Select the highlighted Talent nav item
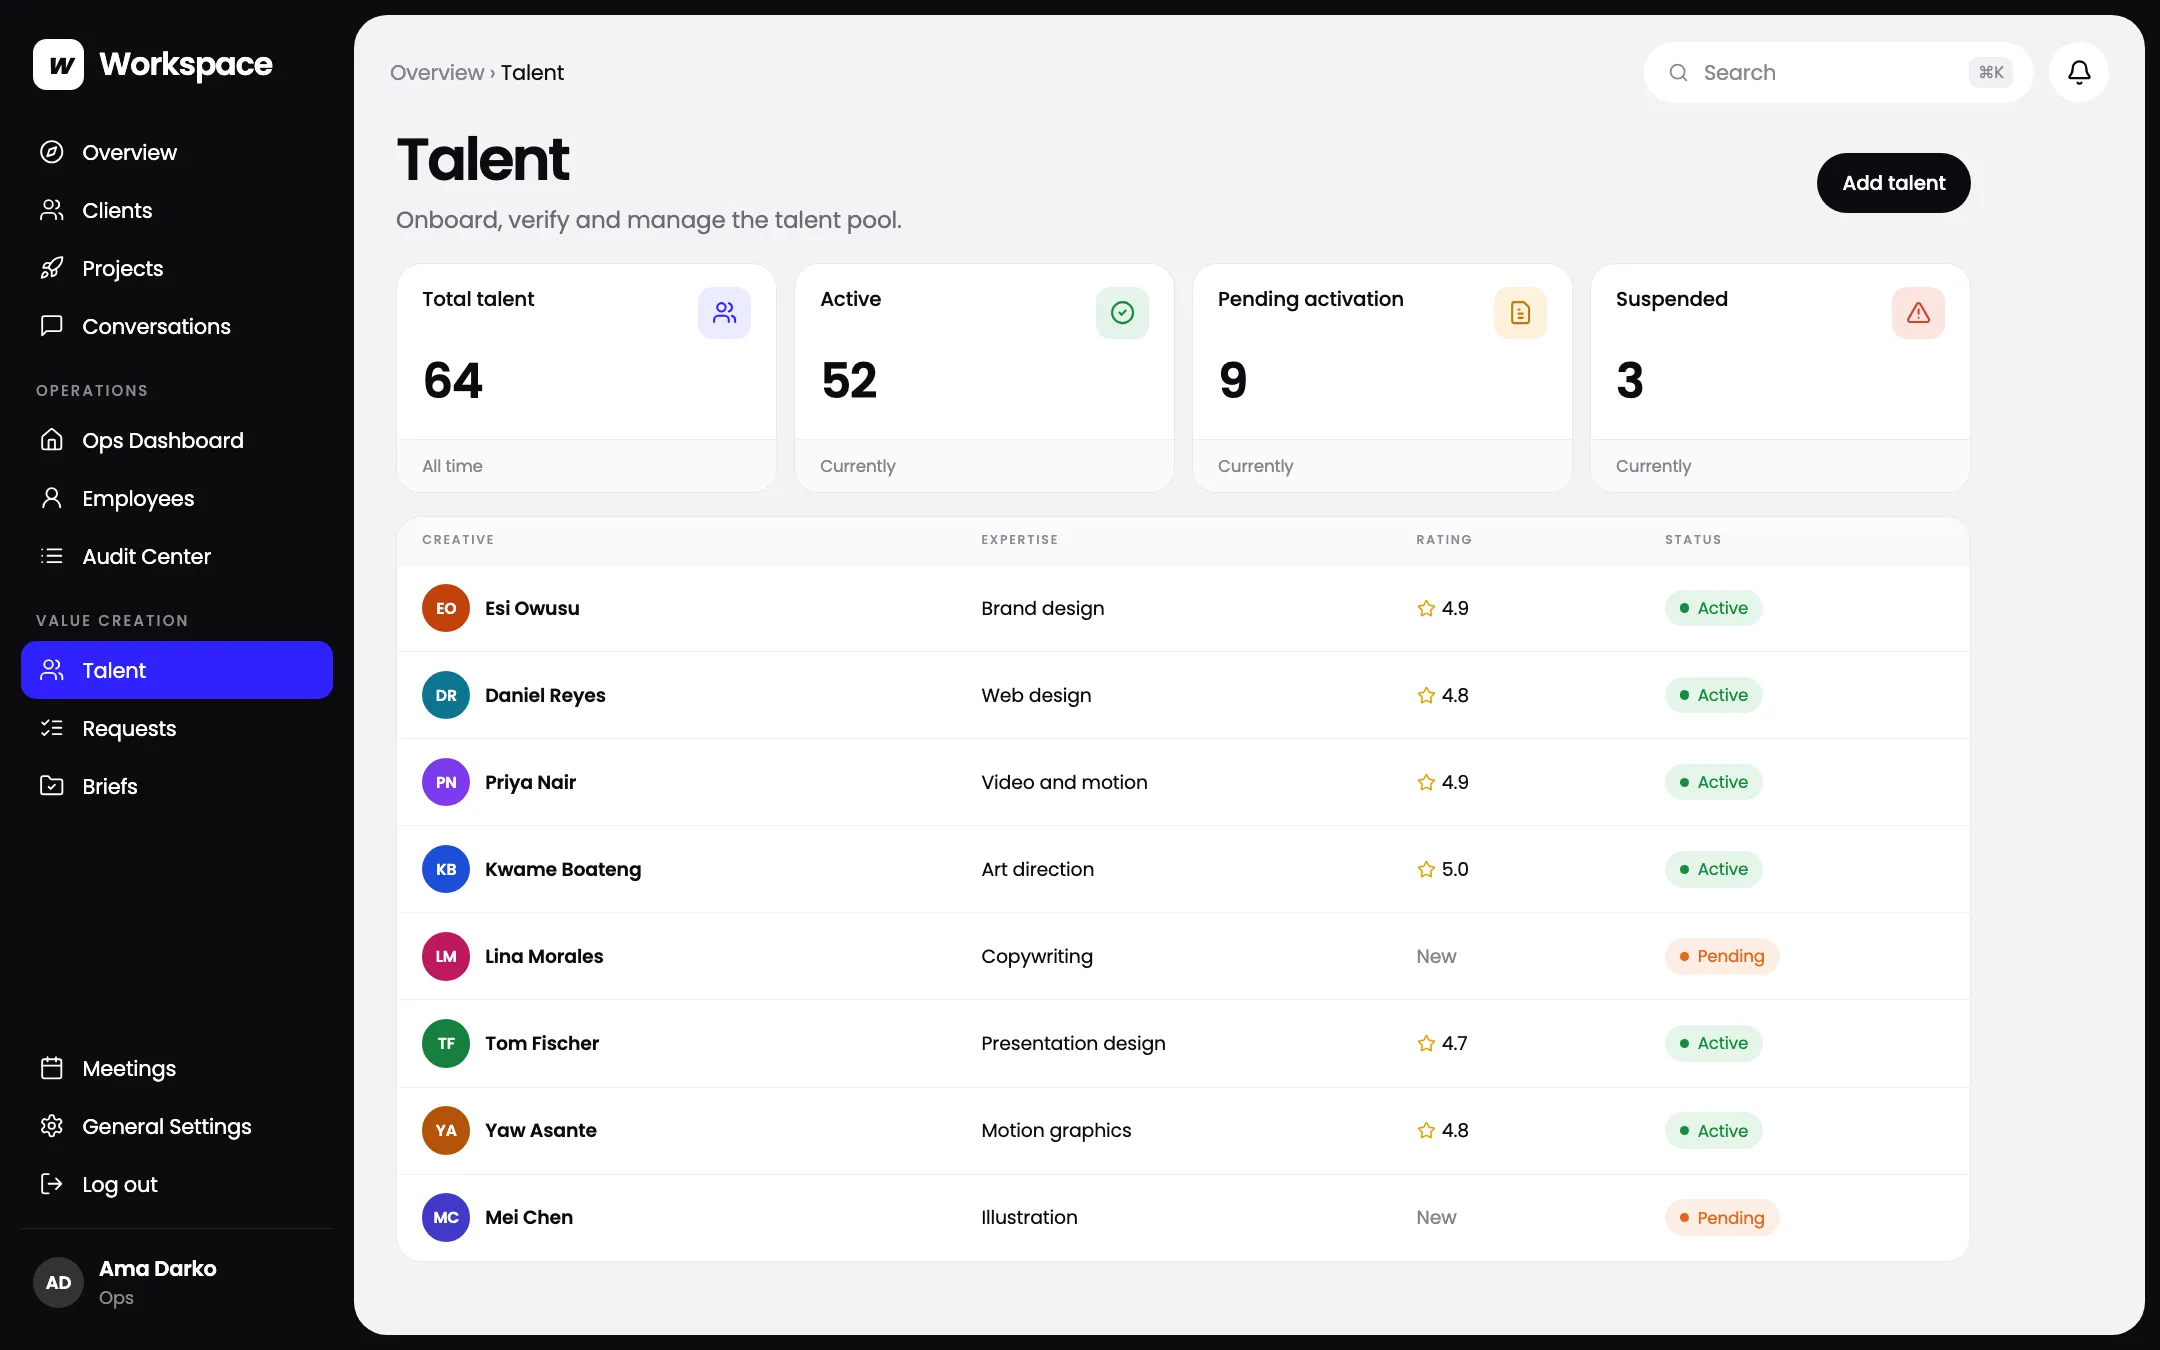The image size is (2160, 1350). coord(177,670)
